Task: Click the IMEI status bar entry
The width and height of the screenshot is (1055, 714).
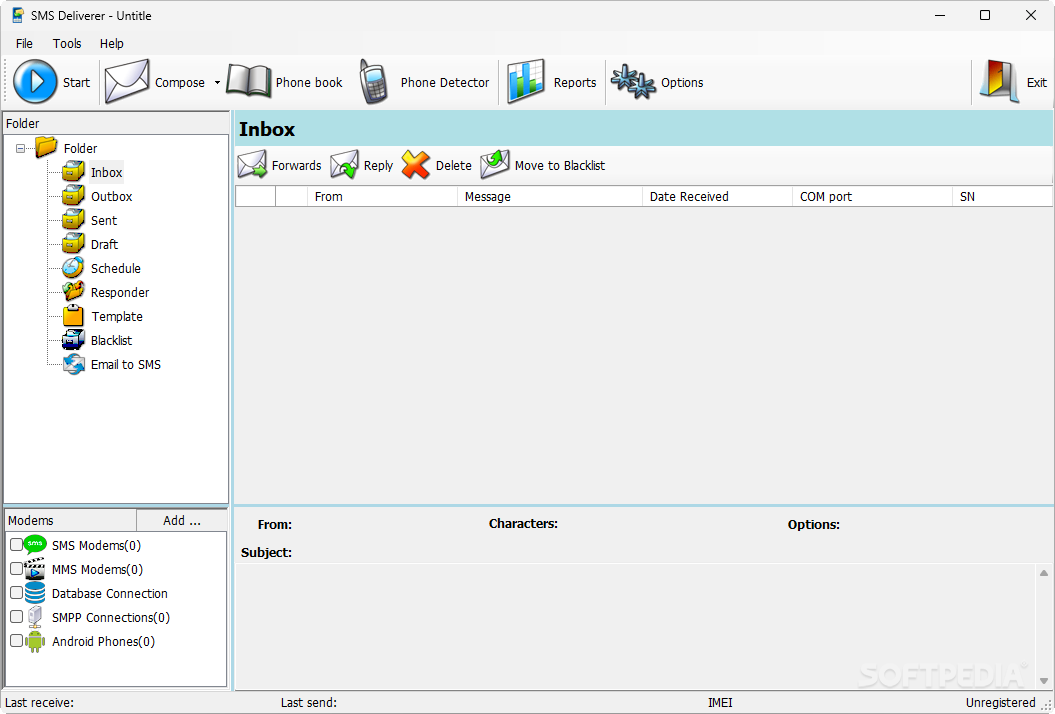Action: 720,703
